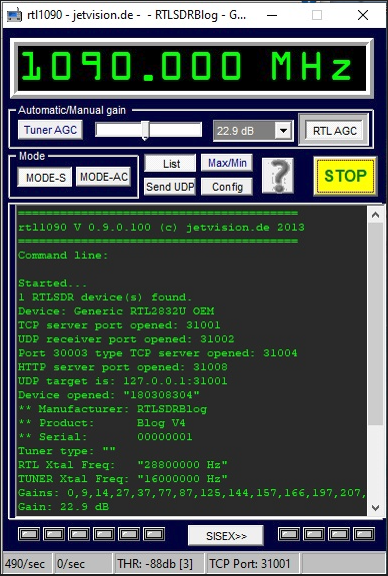Toggle MODE-S decoding
388x576 pixels.
tap(45, 178)
